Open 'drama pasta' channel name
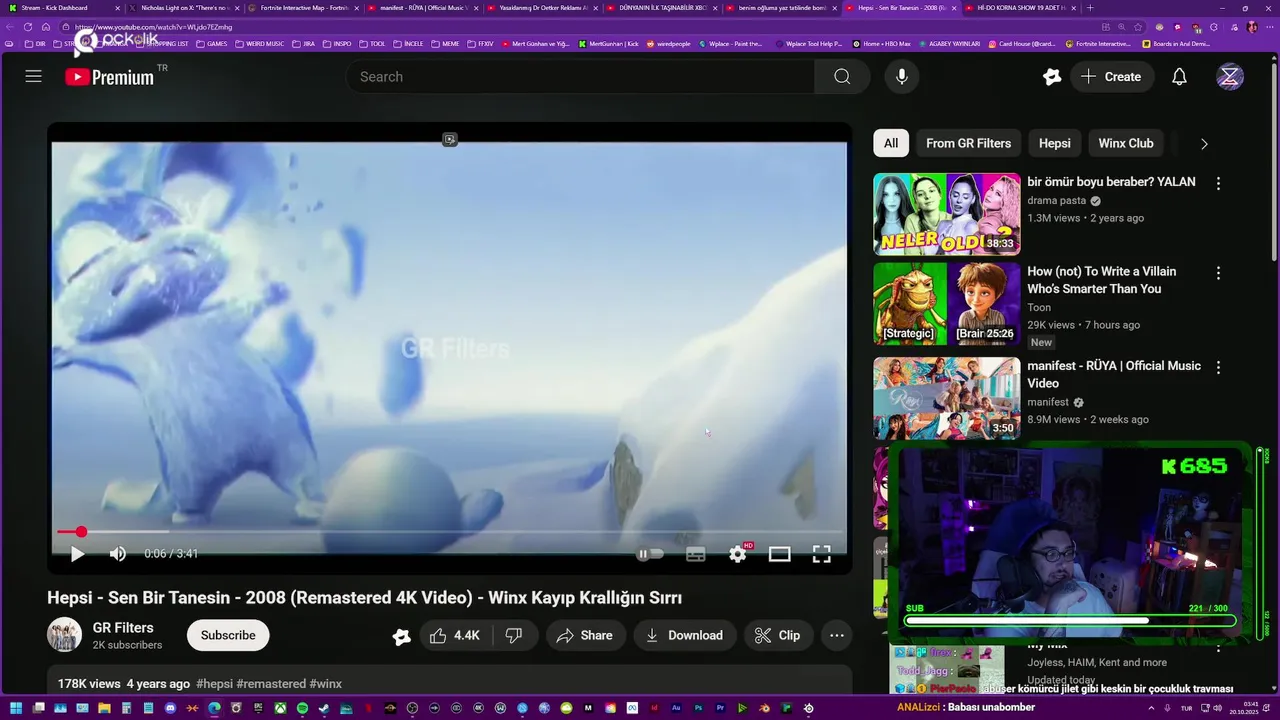Screen dimensions: 1280x720 [1056, 200]
